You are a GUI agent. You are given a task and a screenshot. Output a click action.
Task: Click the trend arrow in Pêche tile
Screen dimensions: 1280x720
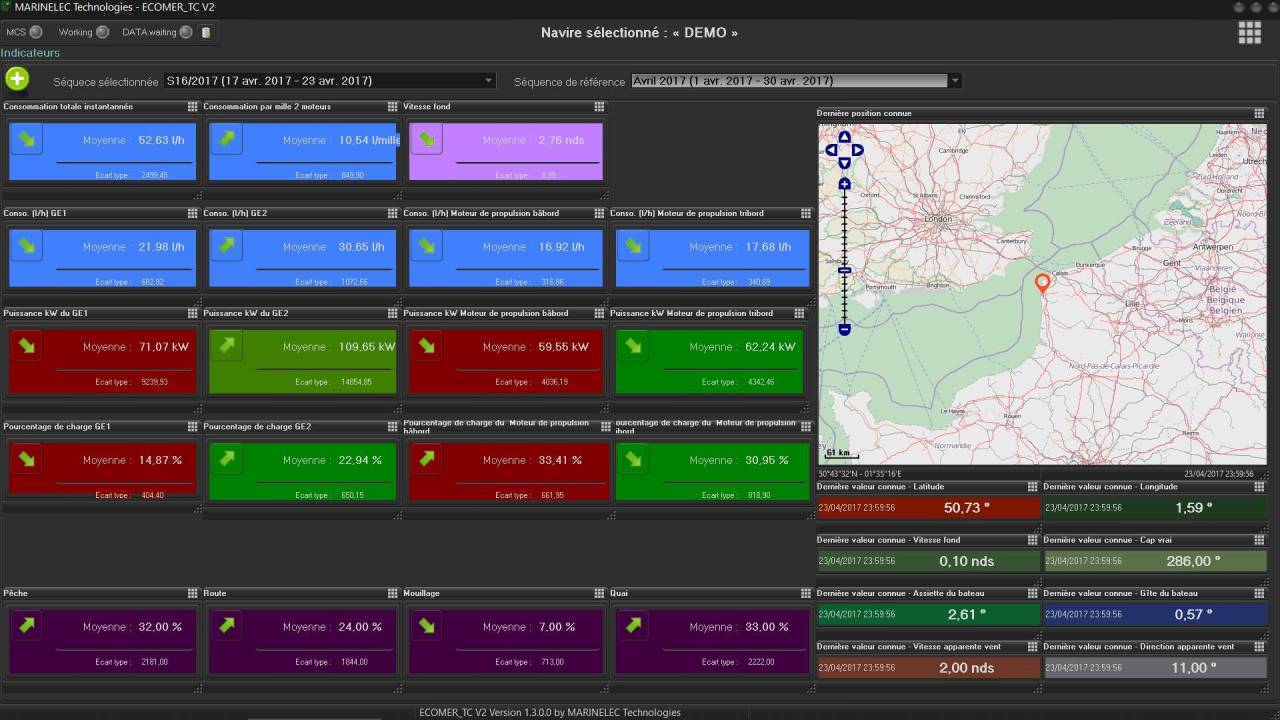(27, 625)
